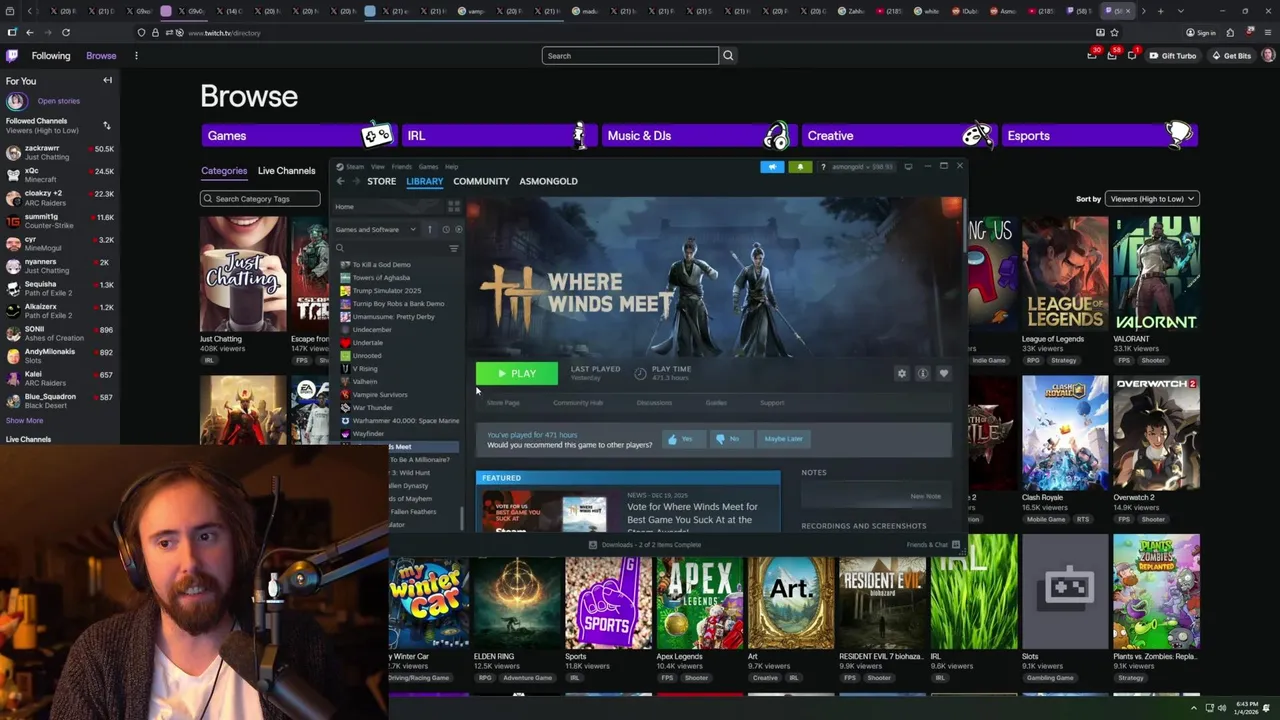Open the Twitch user avatar menu
The height and width of the screenshot is (720, 1280).
tap(1267, 56)
